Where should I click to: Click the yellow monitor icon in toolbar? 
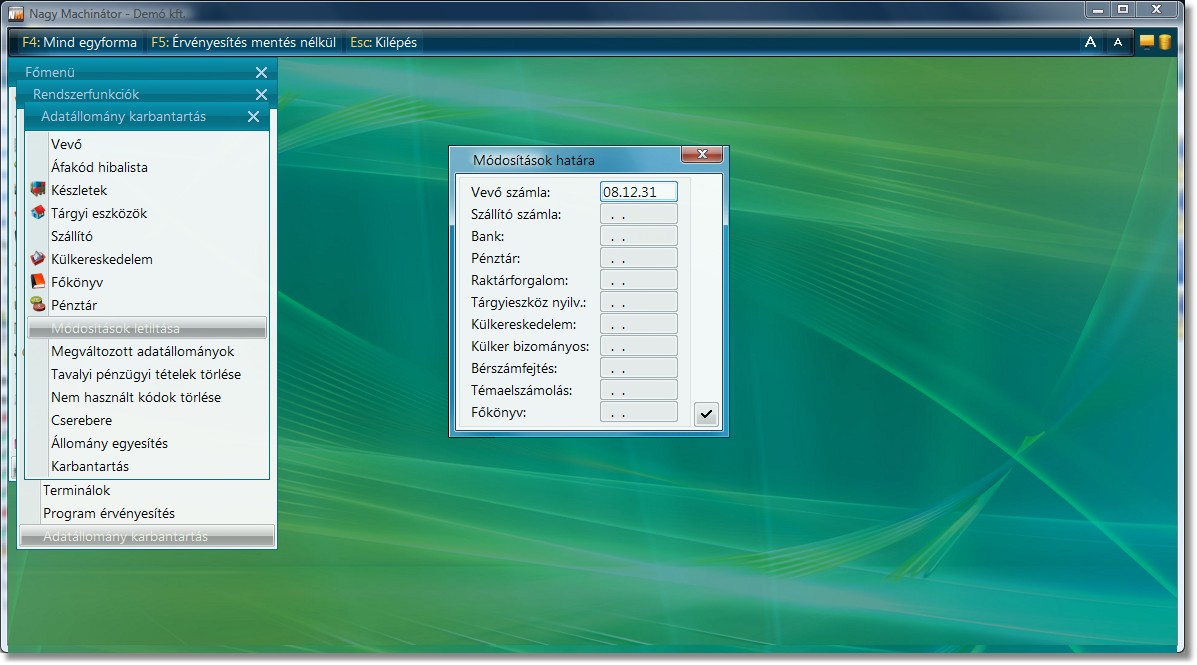coord(1147,41)
